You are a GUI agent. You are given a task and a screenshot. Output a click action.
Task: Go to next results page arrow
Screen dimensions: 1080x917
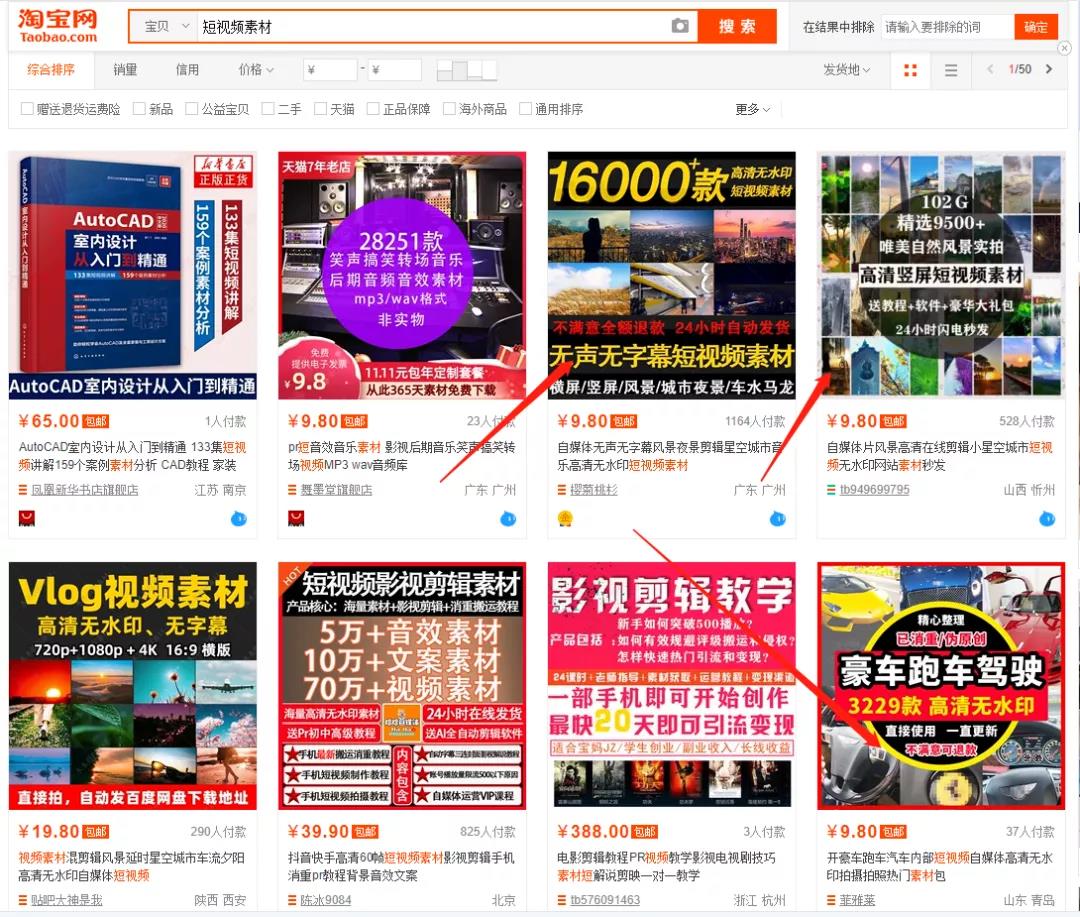coord(1048,70)
